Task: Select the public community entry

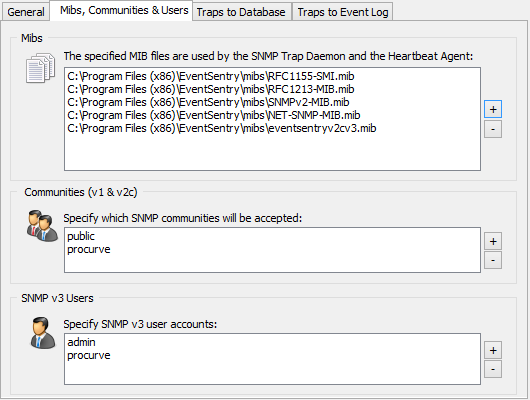Action: coord(81,236)
